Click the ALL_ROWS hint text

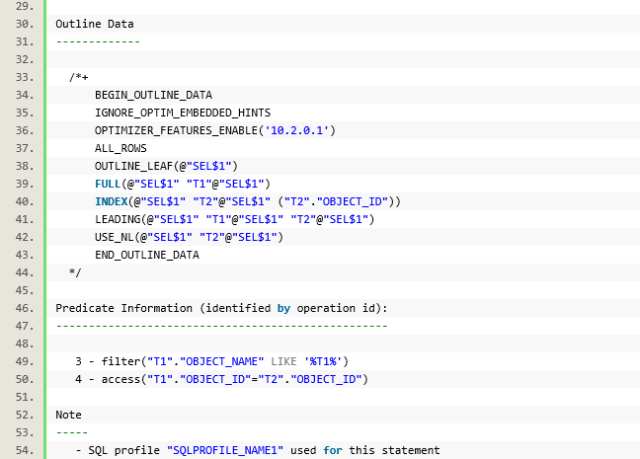(x=120, y=148)
